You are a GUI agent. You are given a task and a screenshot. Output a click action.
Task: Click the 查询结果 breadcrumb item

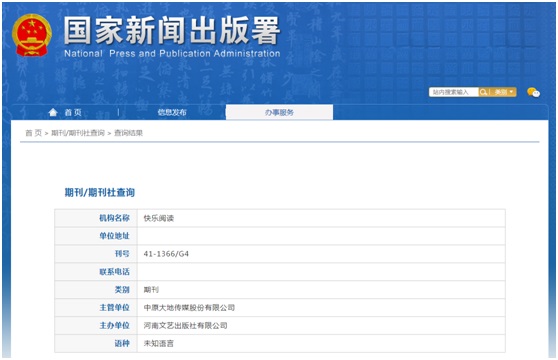click(128, 133)
